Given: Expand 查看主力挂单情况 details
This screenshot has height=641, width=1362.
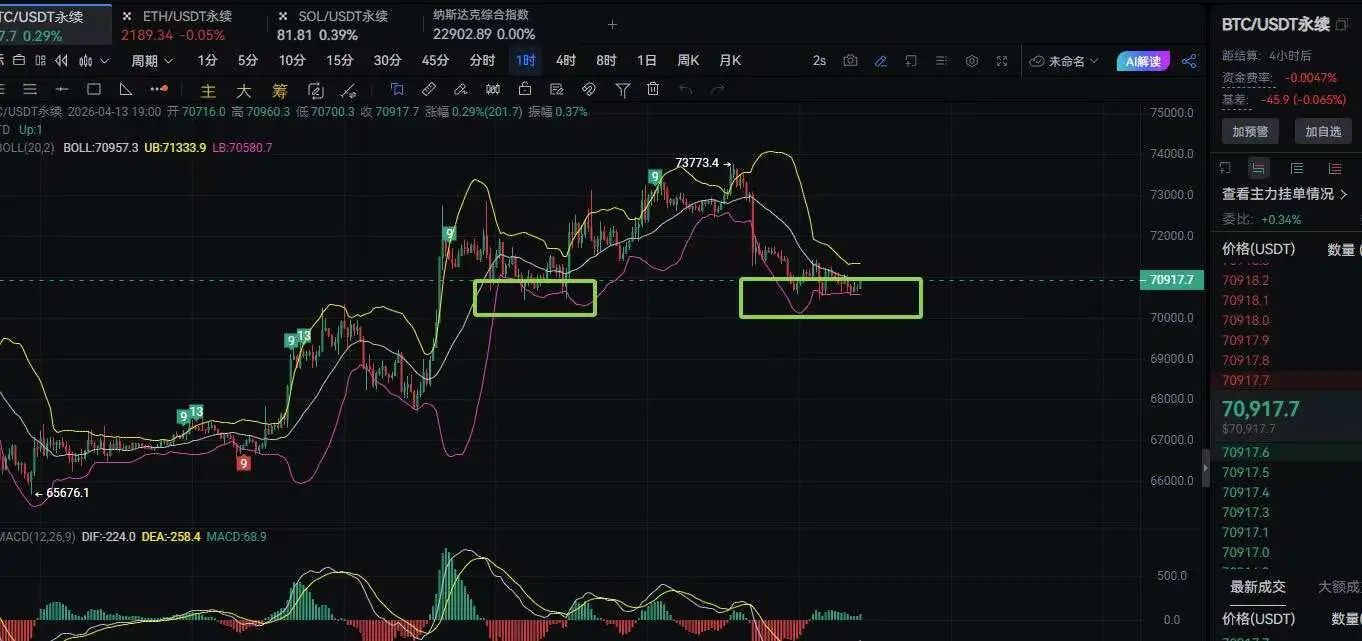Looking at the screenshot, I should 1285,194.
